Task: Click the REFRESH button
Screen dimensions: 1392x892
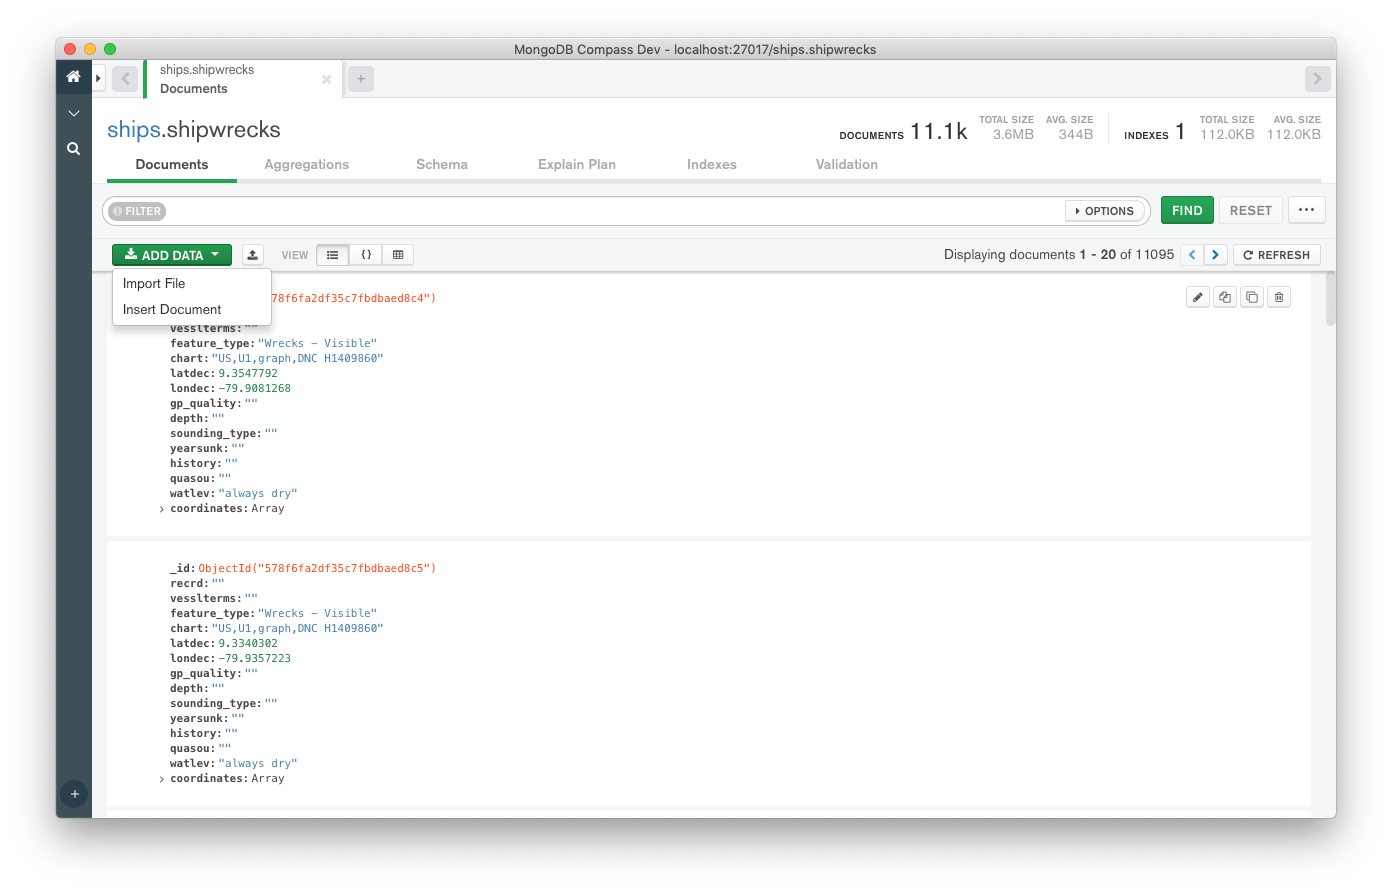Action: [1277, 255]
